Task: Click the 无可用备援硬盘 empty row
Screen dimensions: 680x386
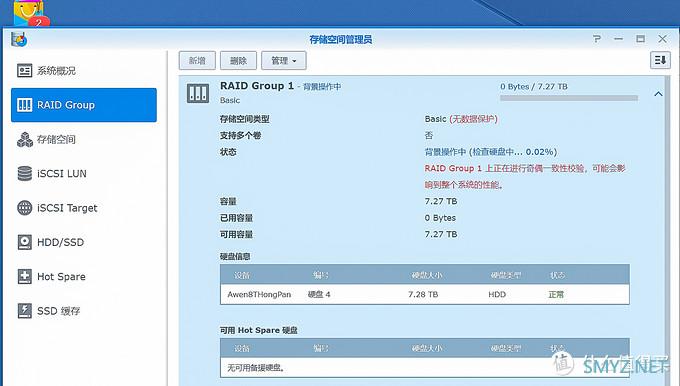Action: (x=425, y=368)
